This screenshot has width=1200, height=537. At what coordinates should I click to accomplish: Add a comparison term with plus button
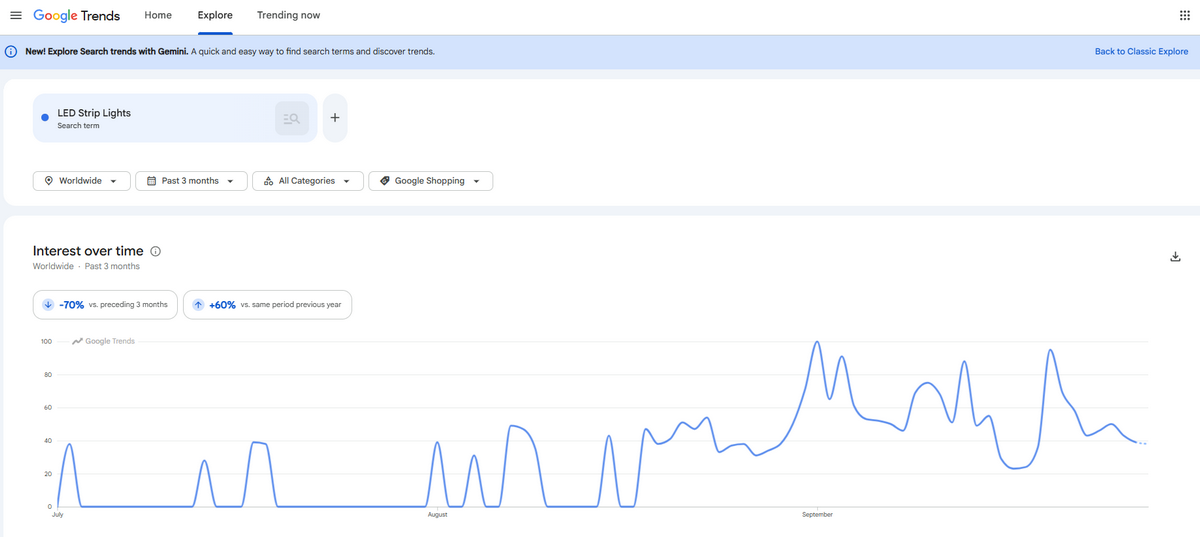(335, 118)
